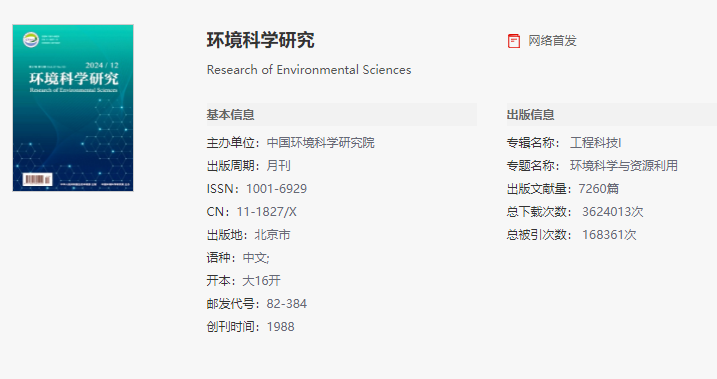The height and width of the screenshot is (379, 717).
Task: Click the journal title 环境科学研究 heading
Action: coord(261,40)
